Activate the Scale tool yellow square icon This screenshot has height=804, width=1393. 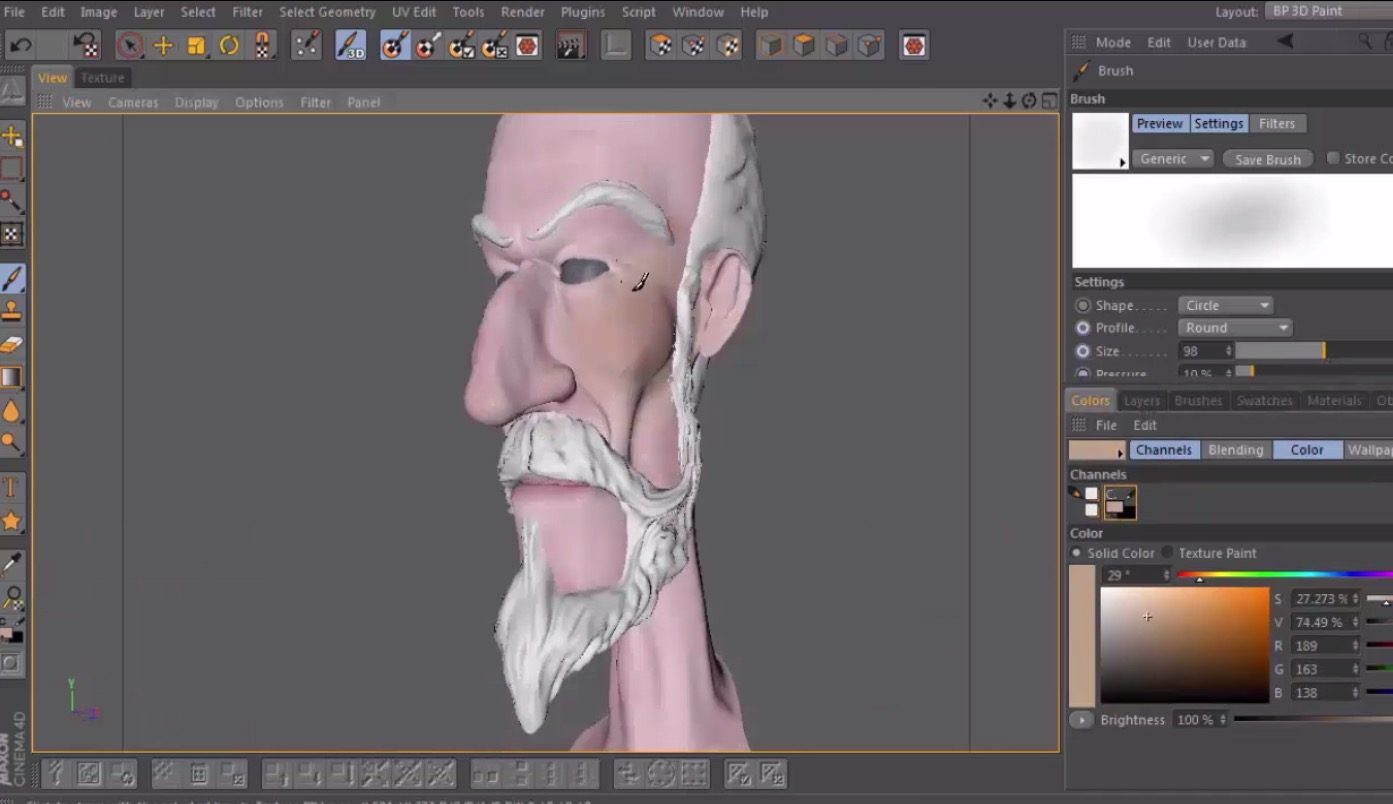[x=196, y=46]
